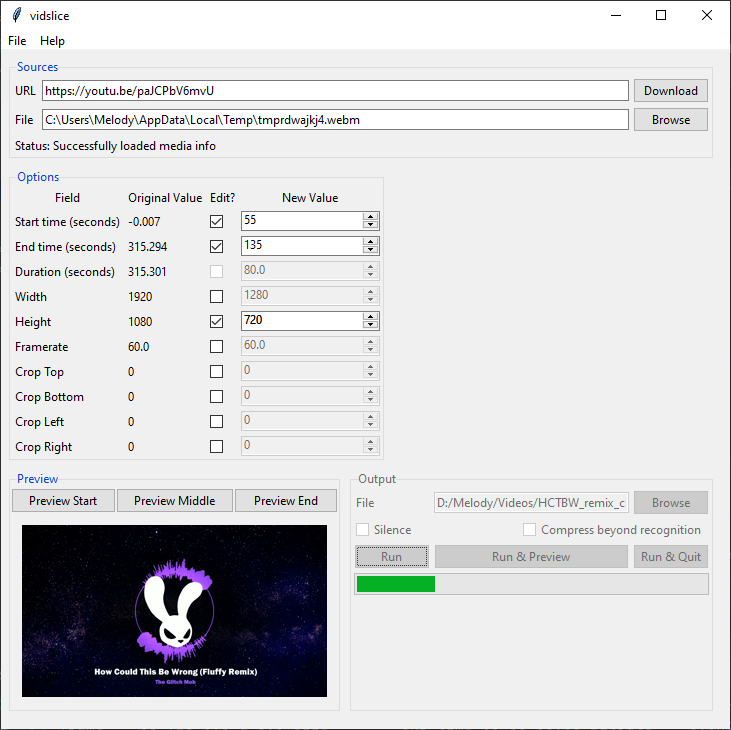Click the original width value '1920'
Screen dimensions: 731x730
[140, 296]
